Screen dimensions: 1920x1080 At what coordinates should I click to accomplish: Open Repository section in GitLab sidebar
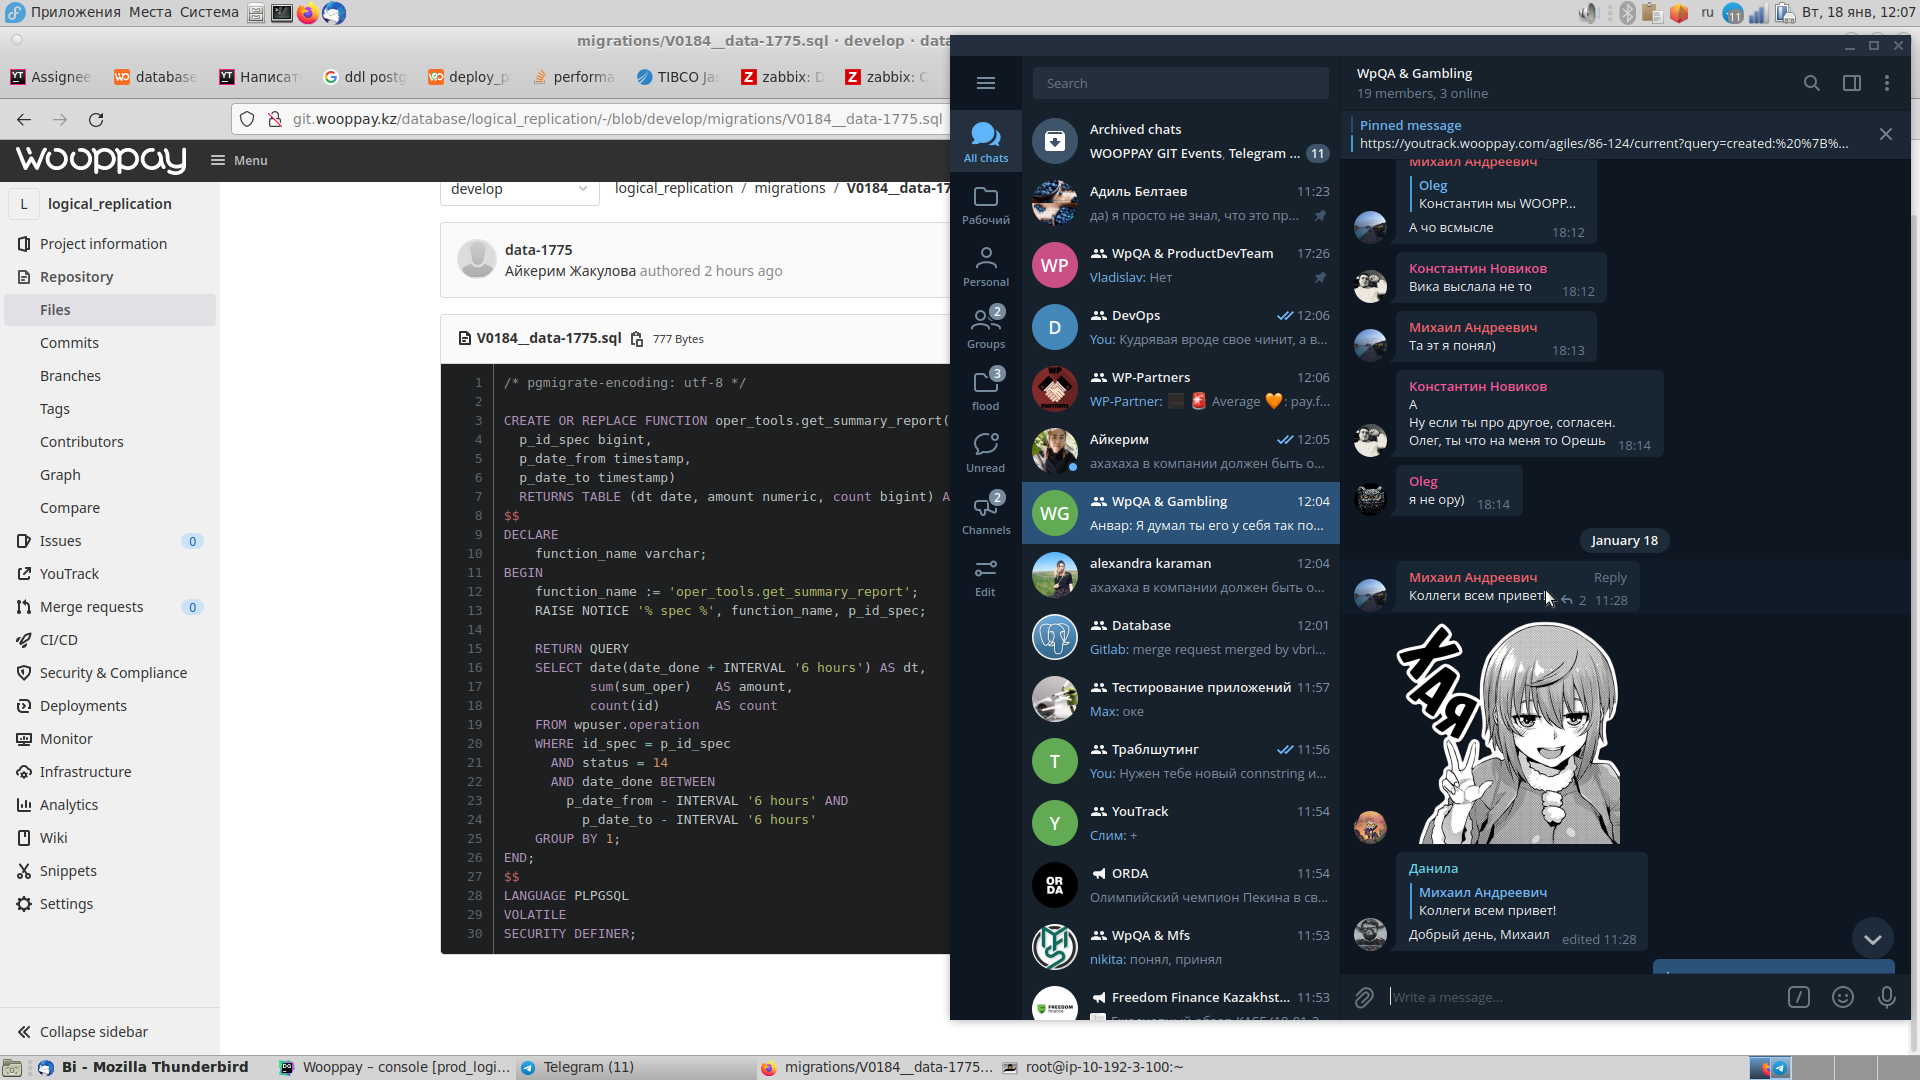[76, 277]
